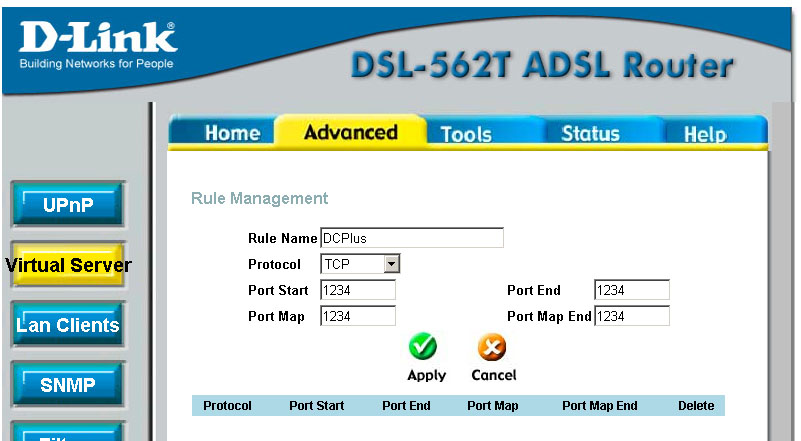This screenshot has height=441, width=801.
Task: Switch to the Home tab
Action: pyautogui.click(x=231, y=134)
